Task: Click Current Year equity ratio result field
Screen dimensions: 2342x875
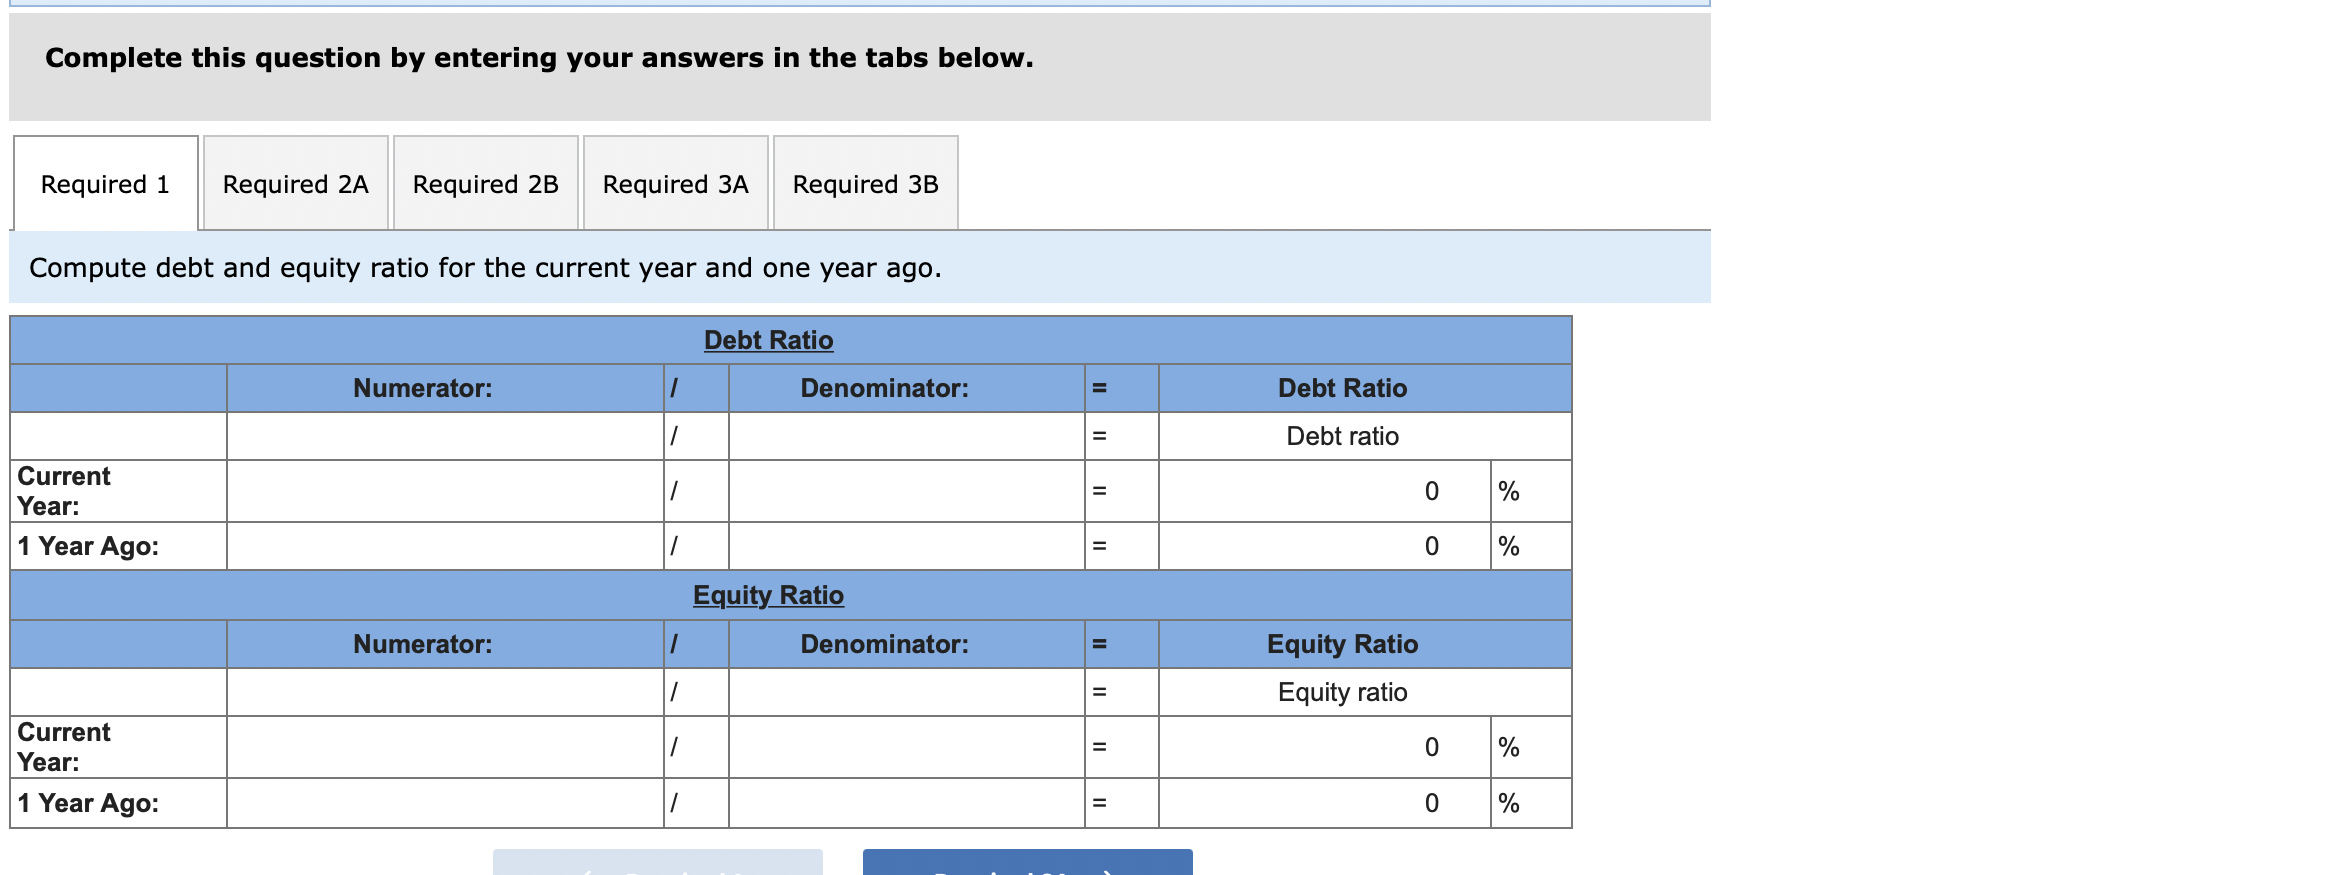Action: click(1320, 746)
